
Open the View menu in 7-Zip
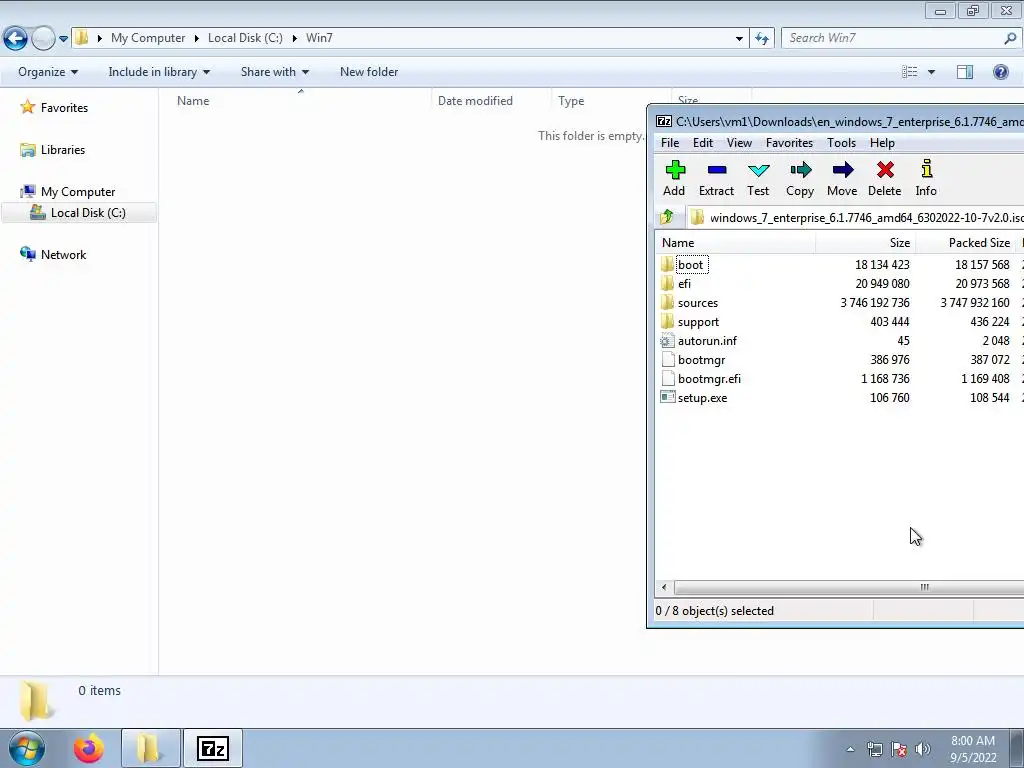(x=739, y=142)
